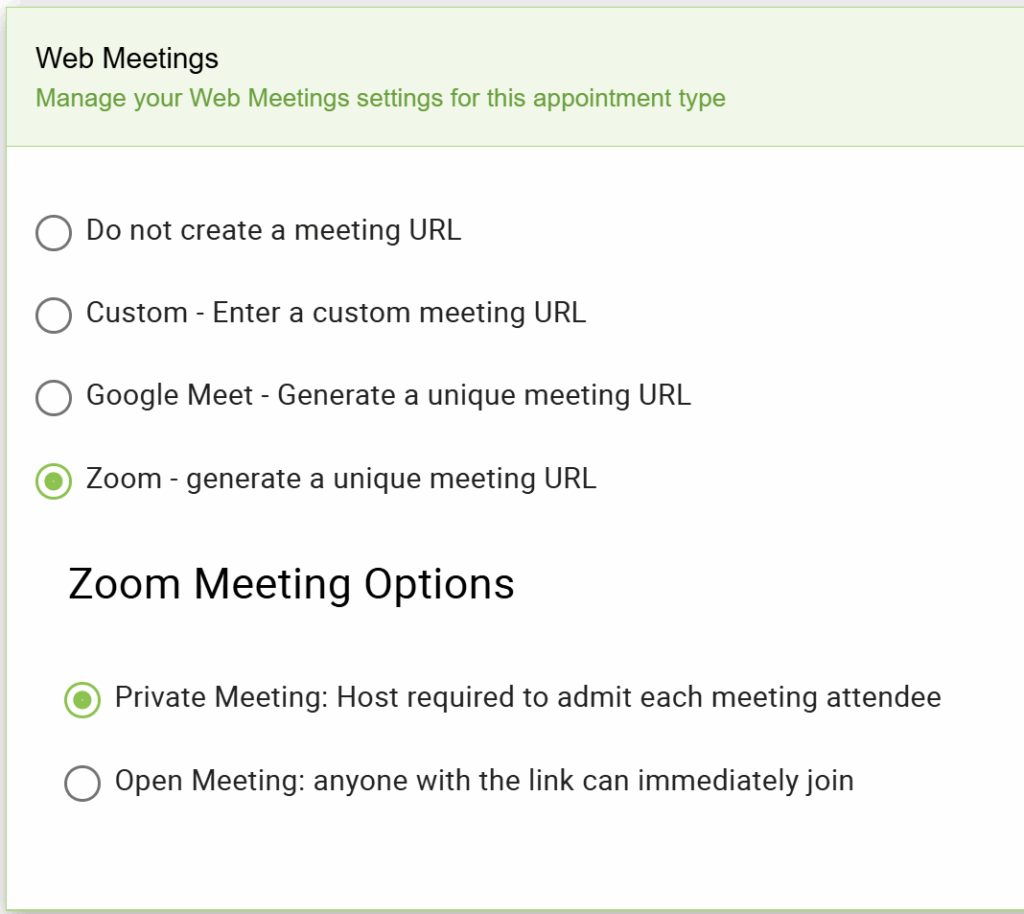
Task: Click the Google Meet option label text
Action: 388,395
